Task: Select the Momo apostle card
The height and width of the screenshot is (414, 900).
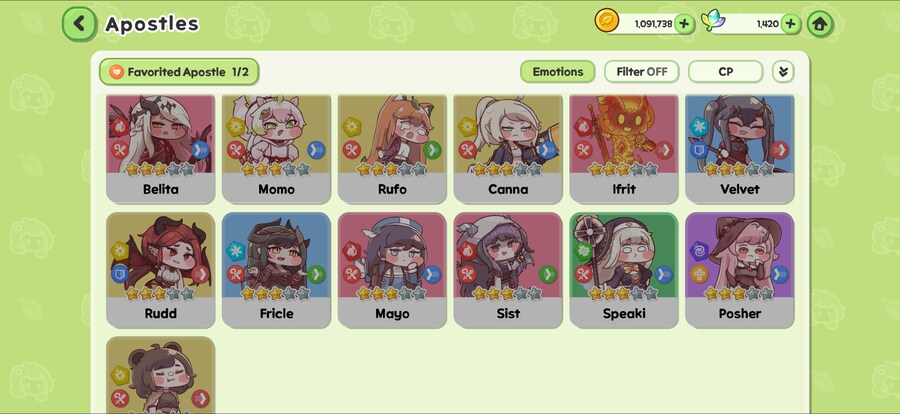Action: 276,149
